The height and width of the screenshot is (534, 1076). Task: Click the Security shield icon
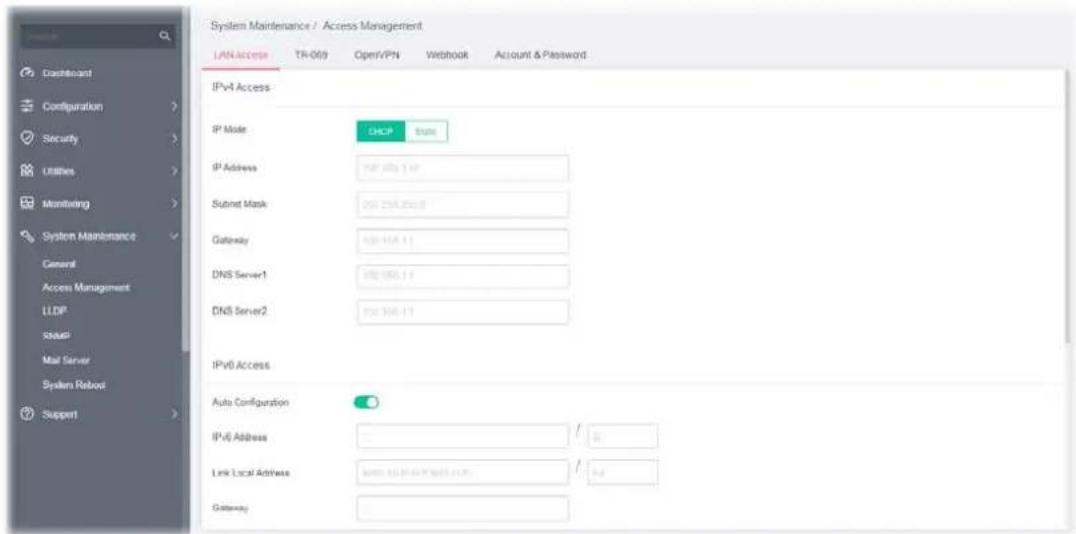tap(29, 139)
